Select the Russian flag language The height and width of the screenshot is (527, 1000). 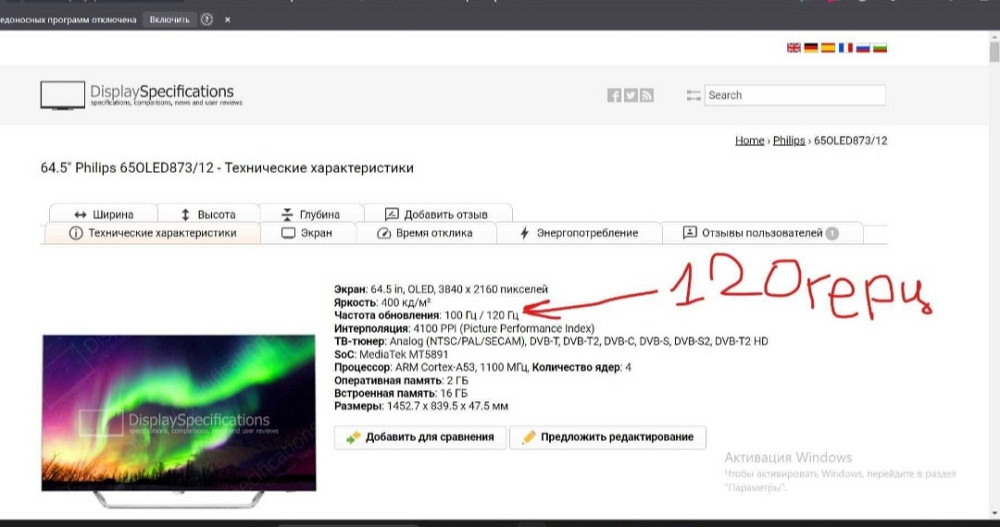[863, 48]
